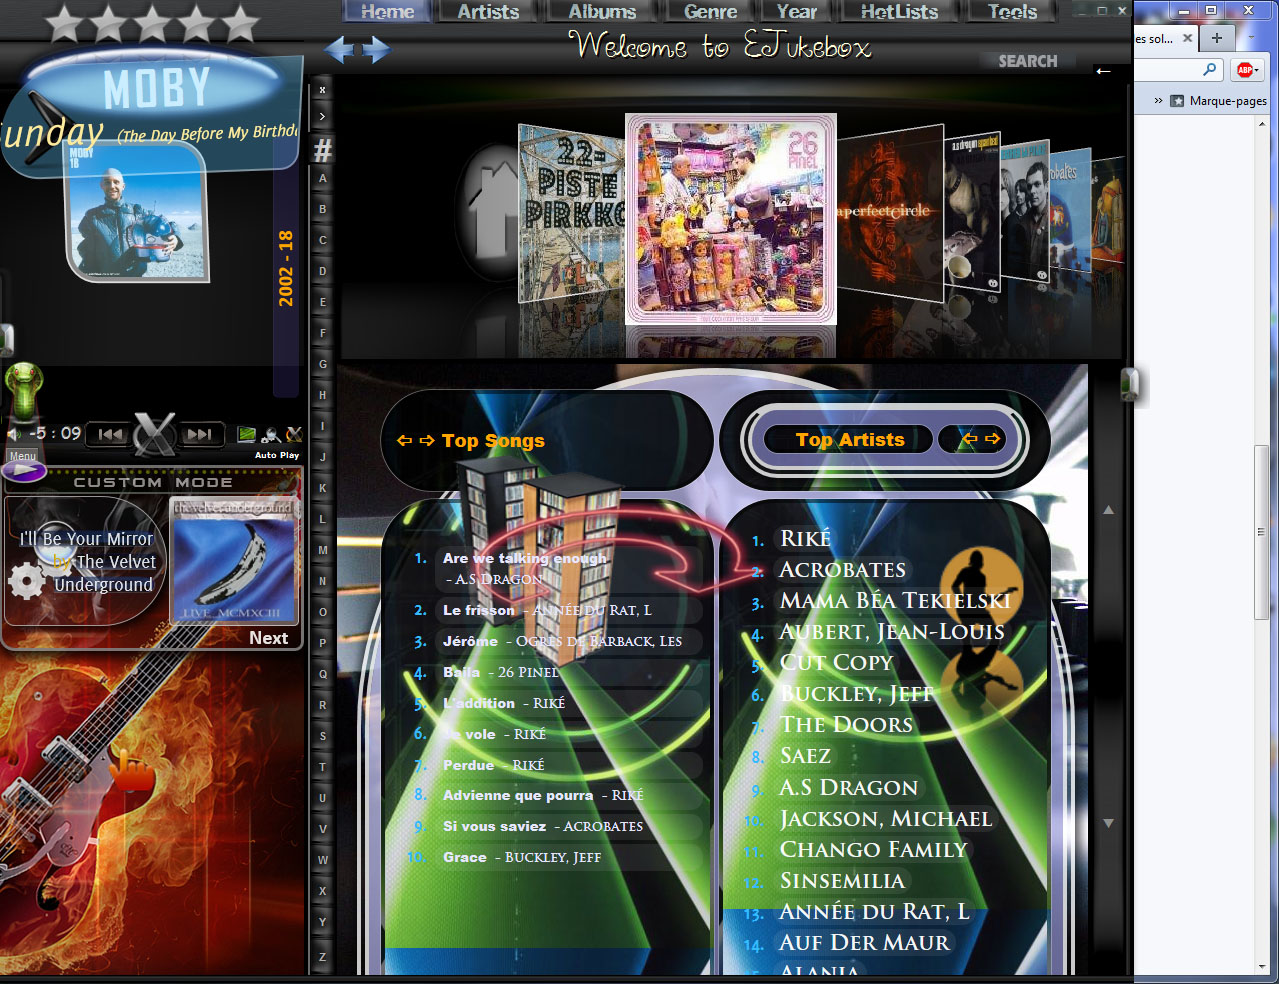Image resolution: width=1279 pixels, height=984 pixels.
Task: Click the 26 Pinel center album cover
Action: pos(731,218)
